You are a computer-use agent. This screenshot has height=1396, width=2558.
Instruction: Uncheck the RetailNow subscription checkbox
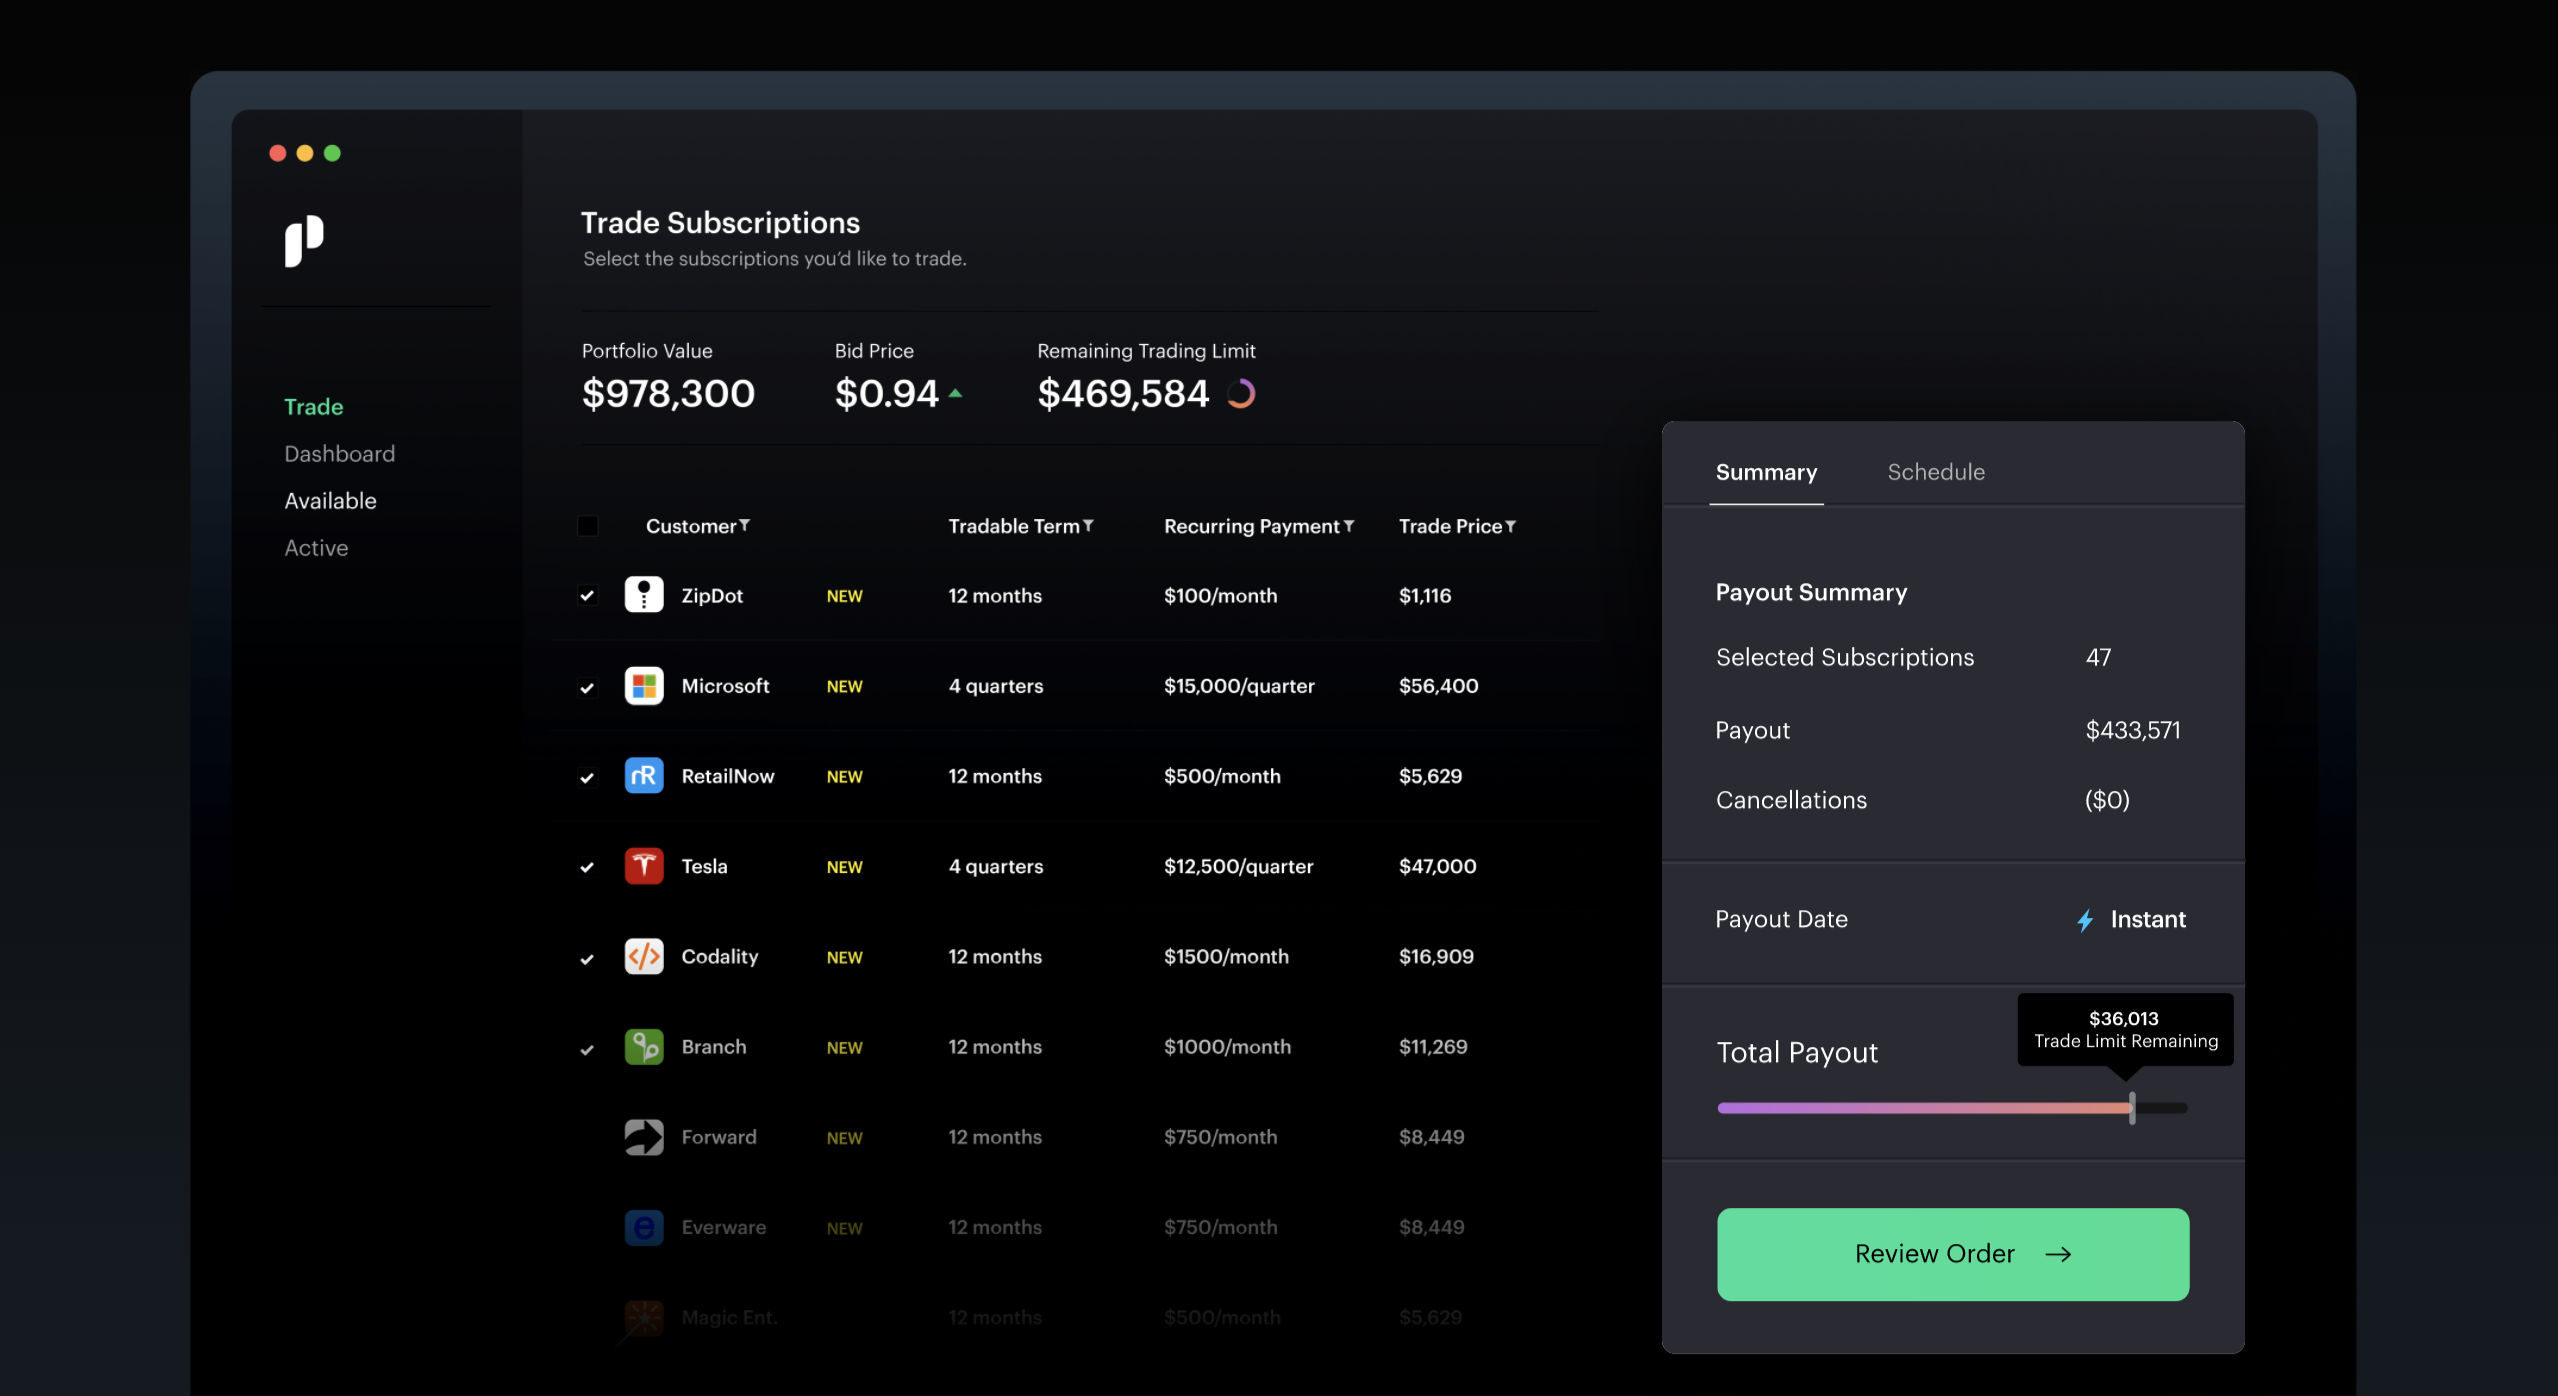coord(588,777)
